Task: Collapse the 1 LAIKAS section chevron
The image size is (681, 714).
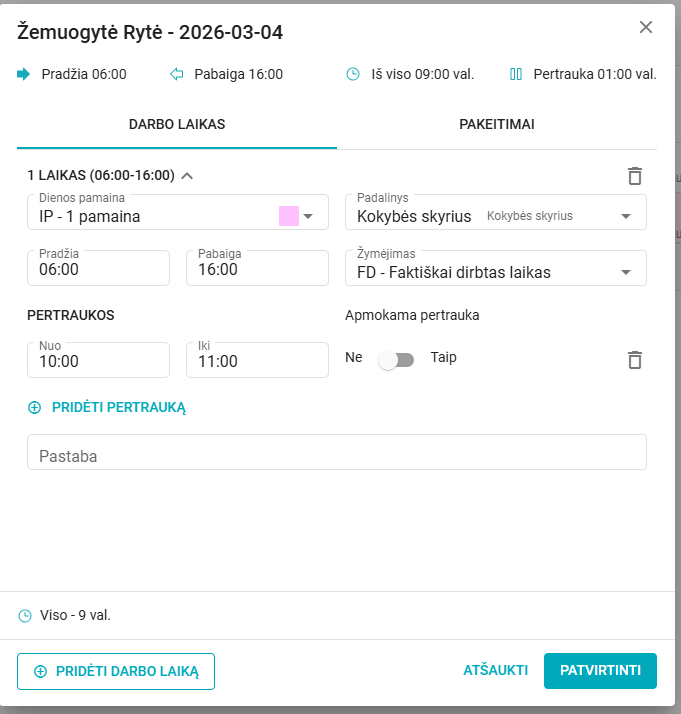Action: (187, 176)
